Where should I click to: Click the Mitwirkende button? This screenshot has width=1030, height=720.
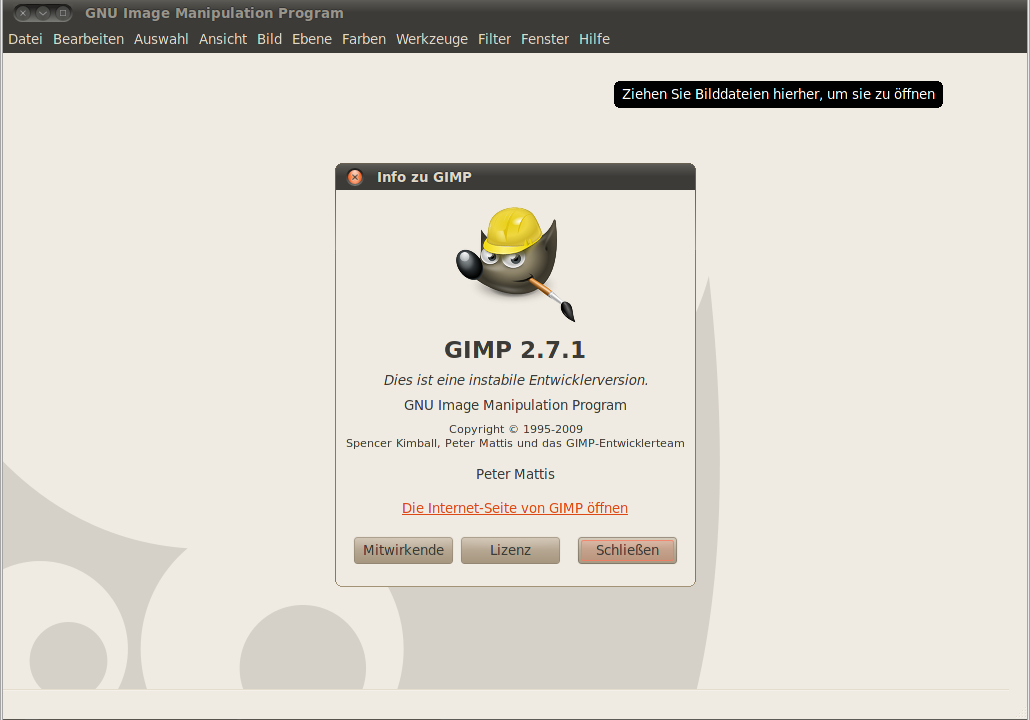403,550
